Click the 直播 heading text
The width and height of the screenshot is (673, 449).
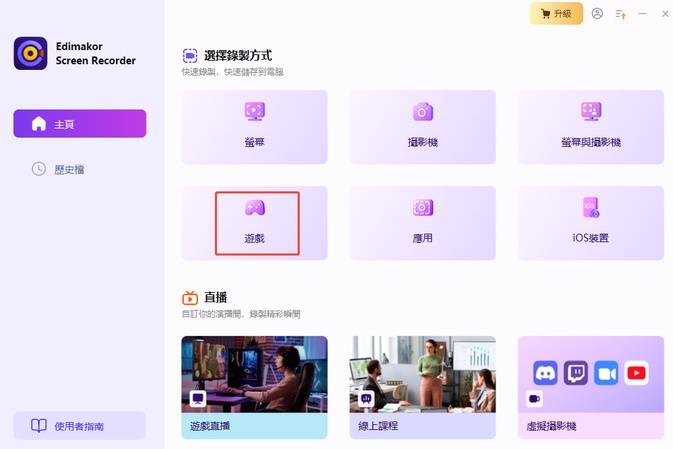click(215, 297)
